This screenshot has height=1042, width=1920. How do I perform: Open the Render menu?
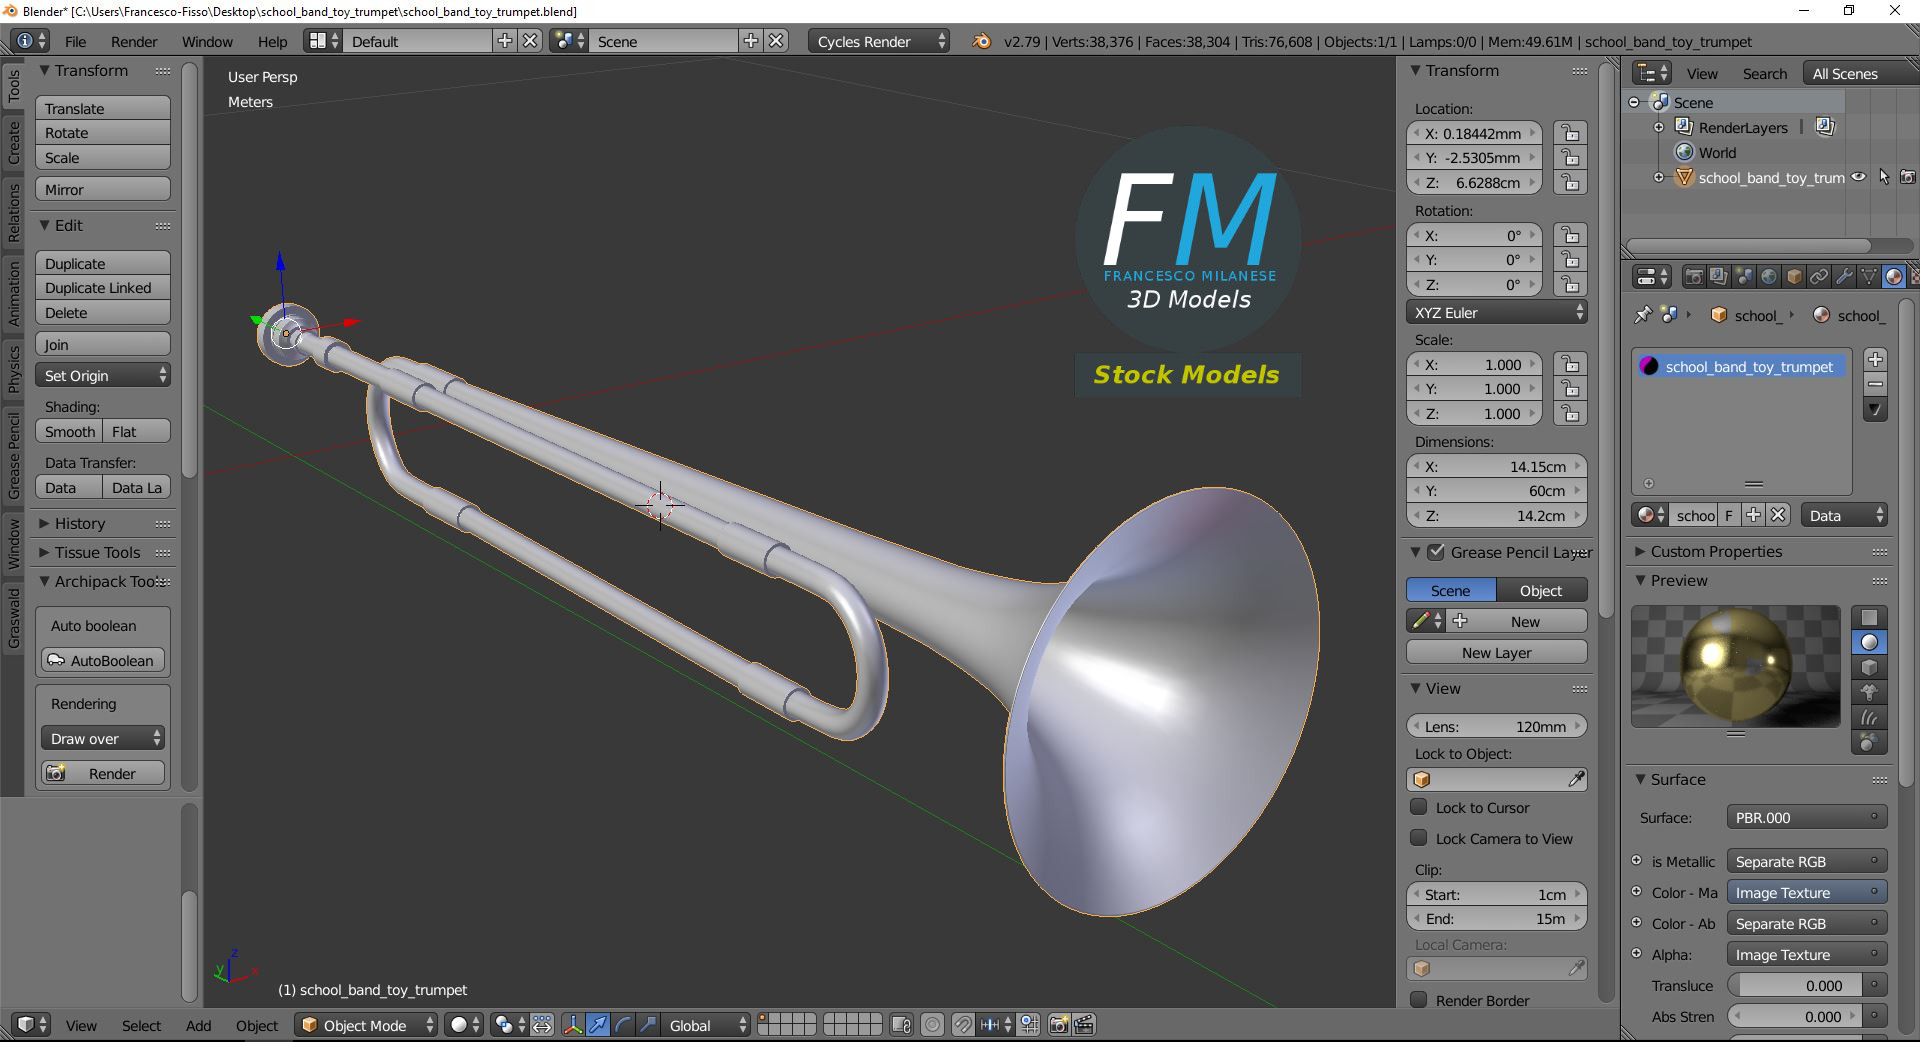tap(134, 41)
